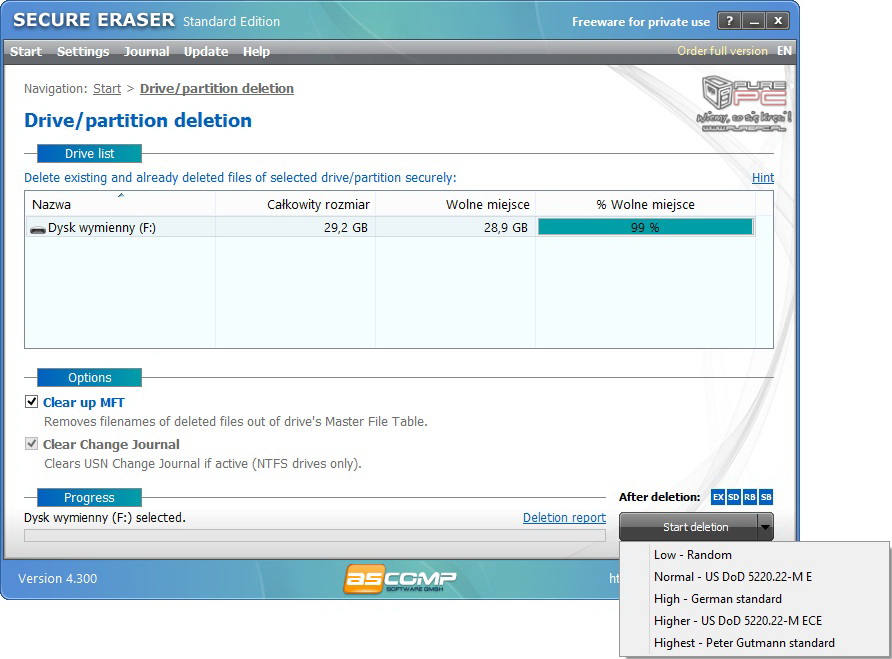The image size is (892, 659).
Task: Click the ASCOMP logo in footer
Action: (x=400, y=578)
